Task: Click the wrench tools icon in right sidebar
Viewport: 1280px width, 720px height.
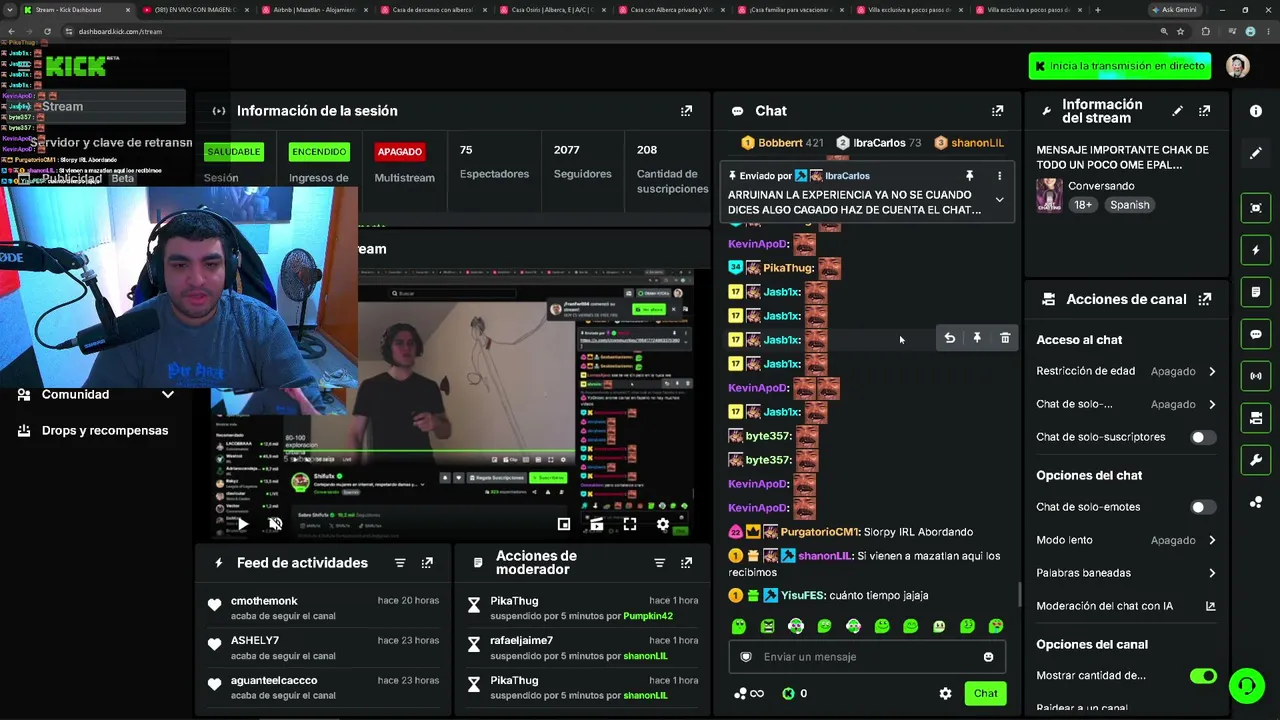Action: pyautogui.click(x=1256, y=460)
